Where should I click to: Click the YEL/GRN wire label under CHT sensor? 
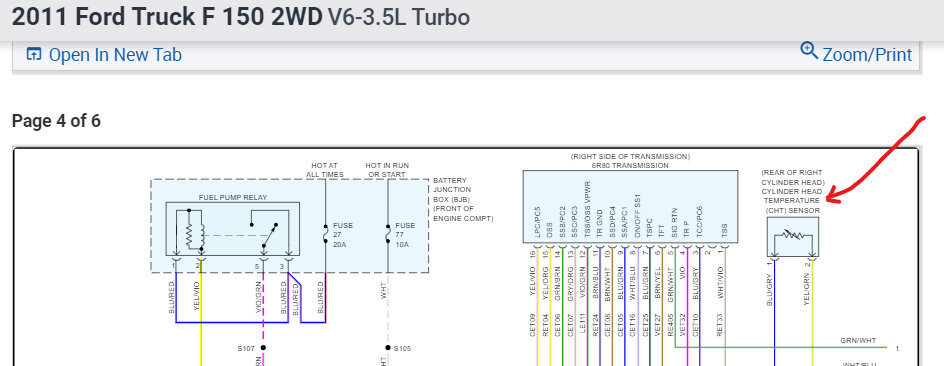click(807, 290)
